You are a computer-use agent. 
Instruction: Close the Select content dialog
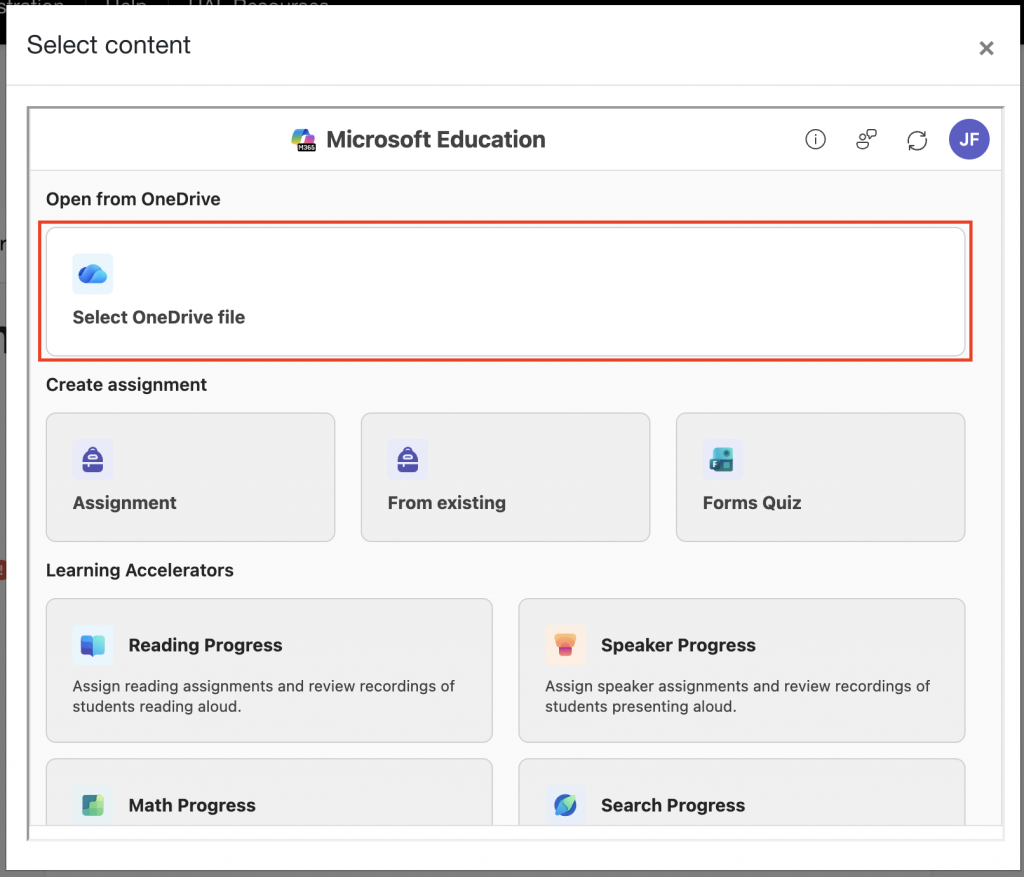986,48
